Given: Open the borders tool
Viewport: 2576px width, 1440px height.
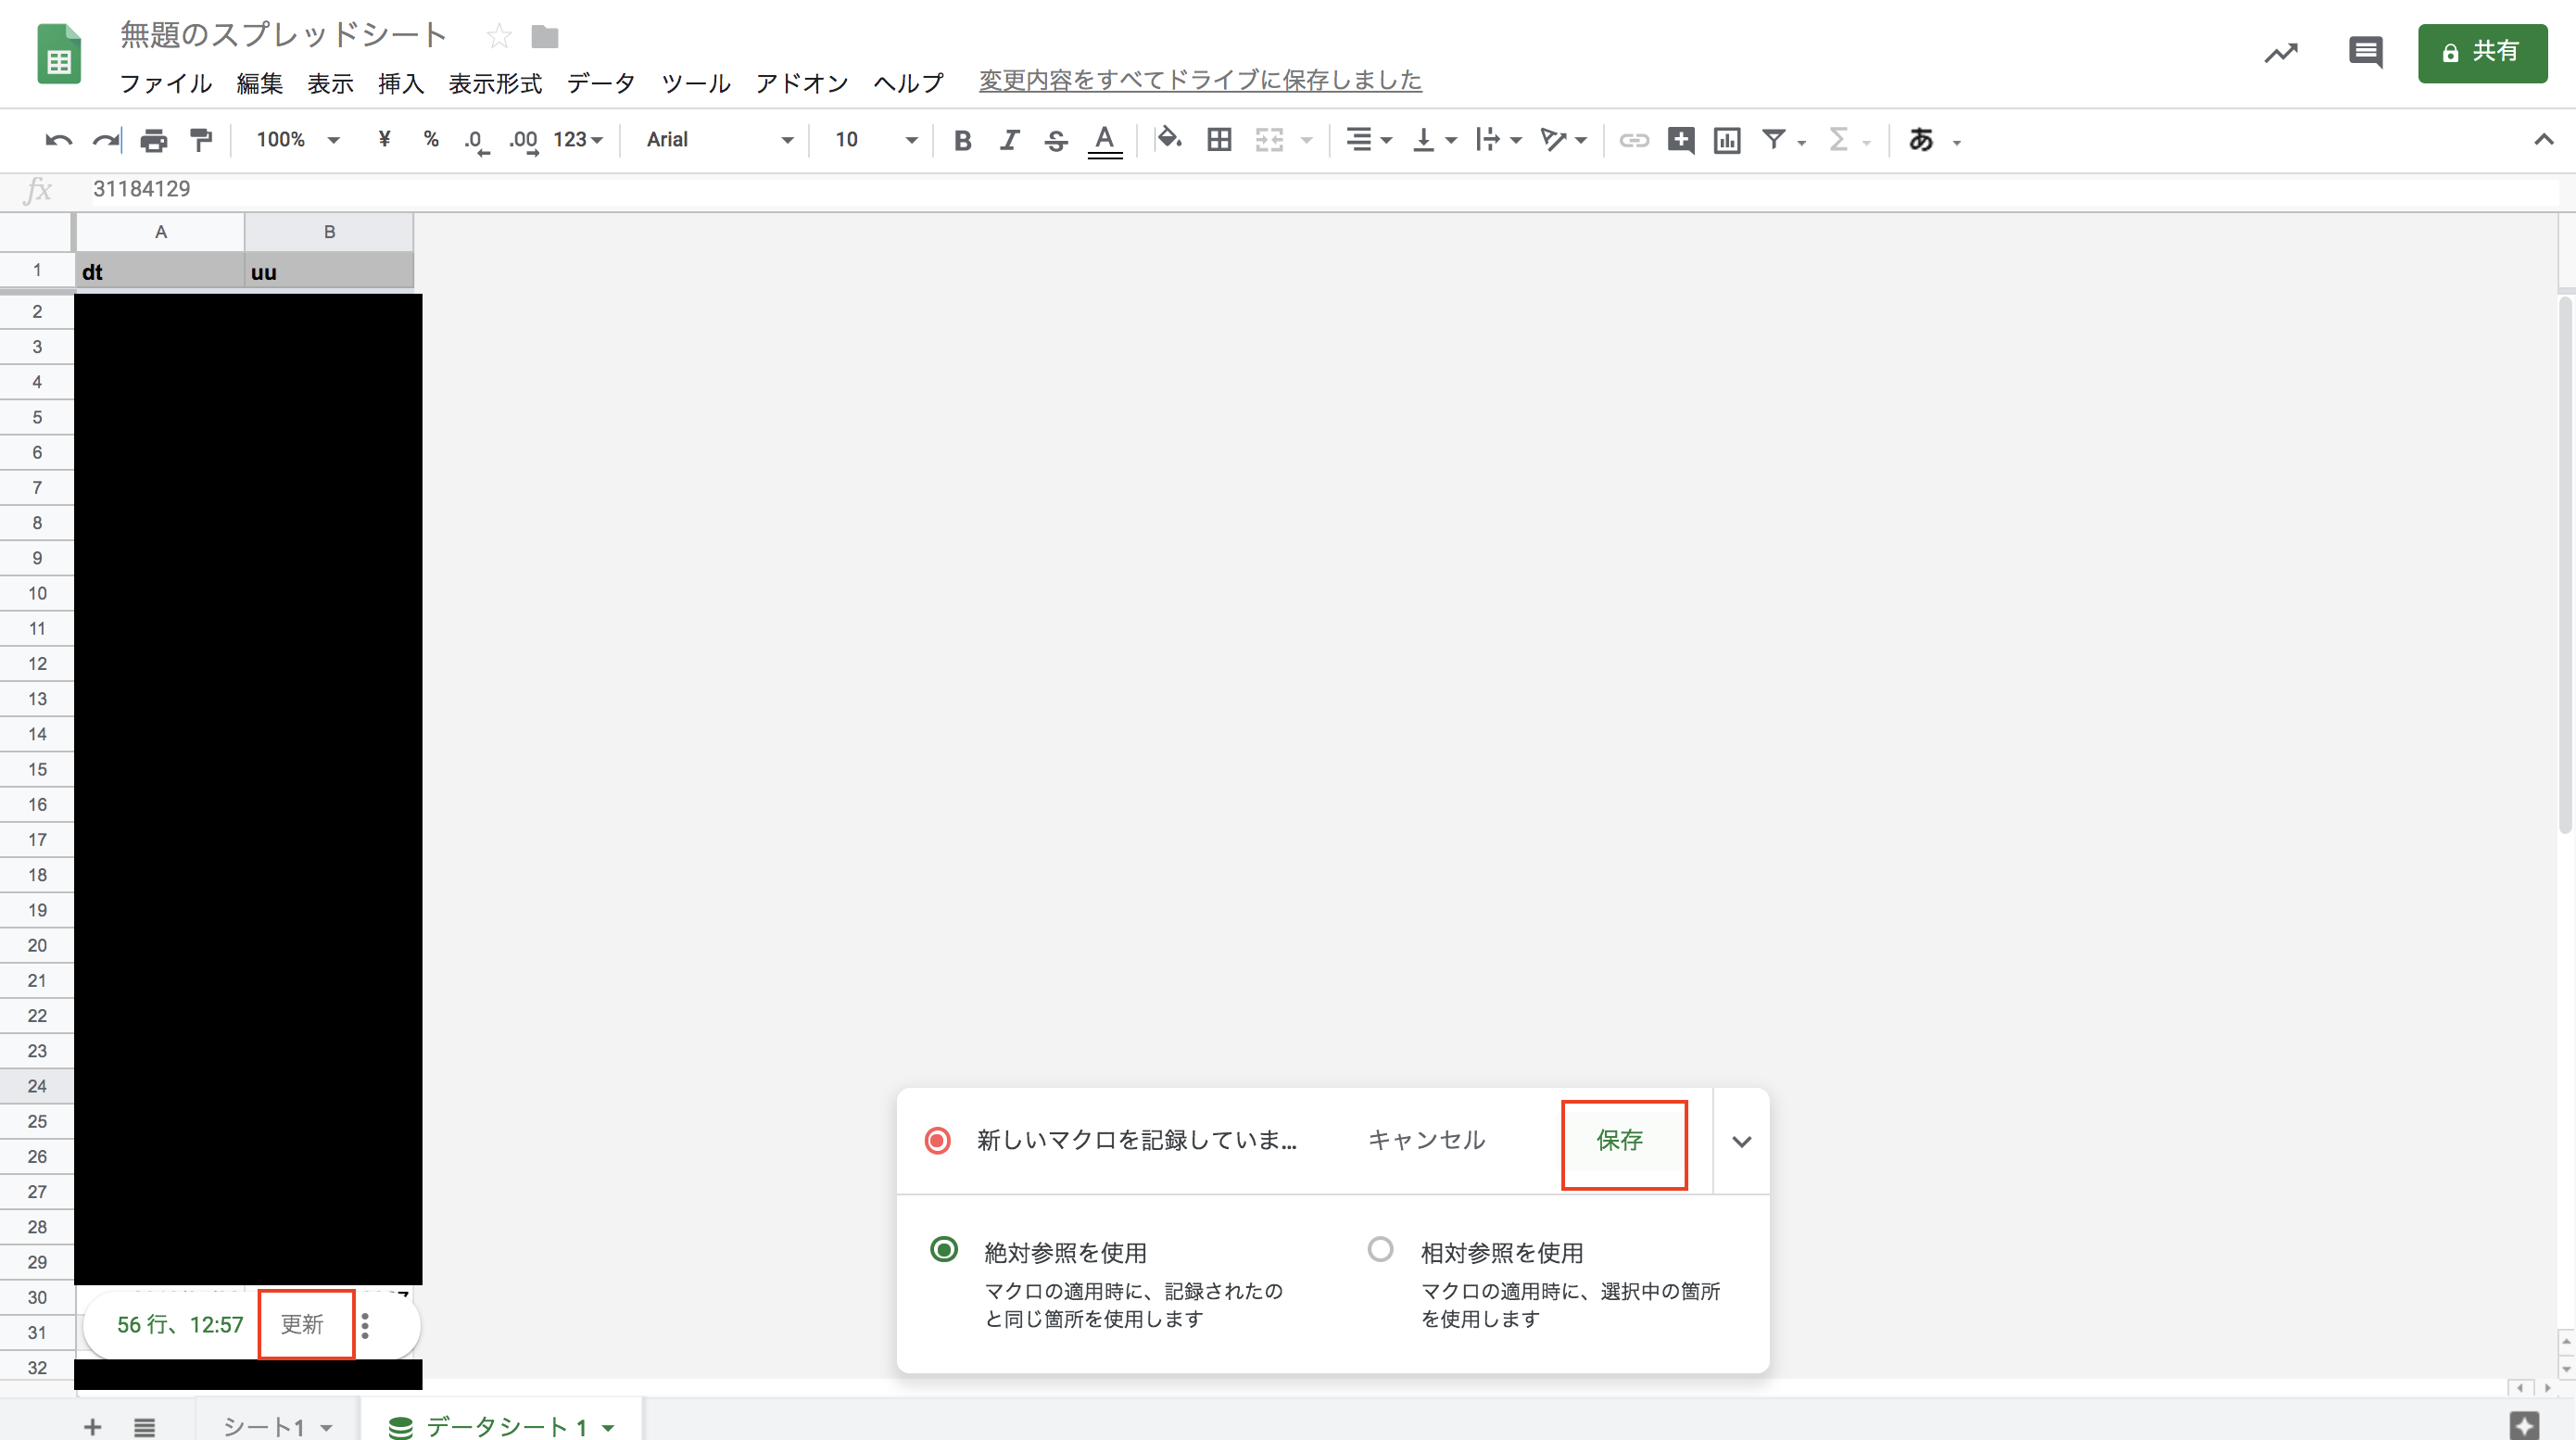Looking at the screenshot, I should click(x=1219, y=140).
